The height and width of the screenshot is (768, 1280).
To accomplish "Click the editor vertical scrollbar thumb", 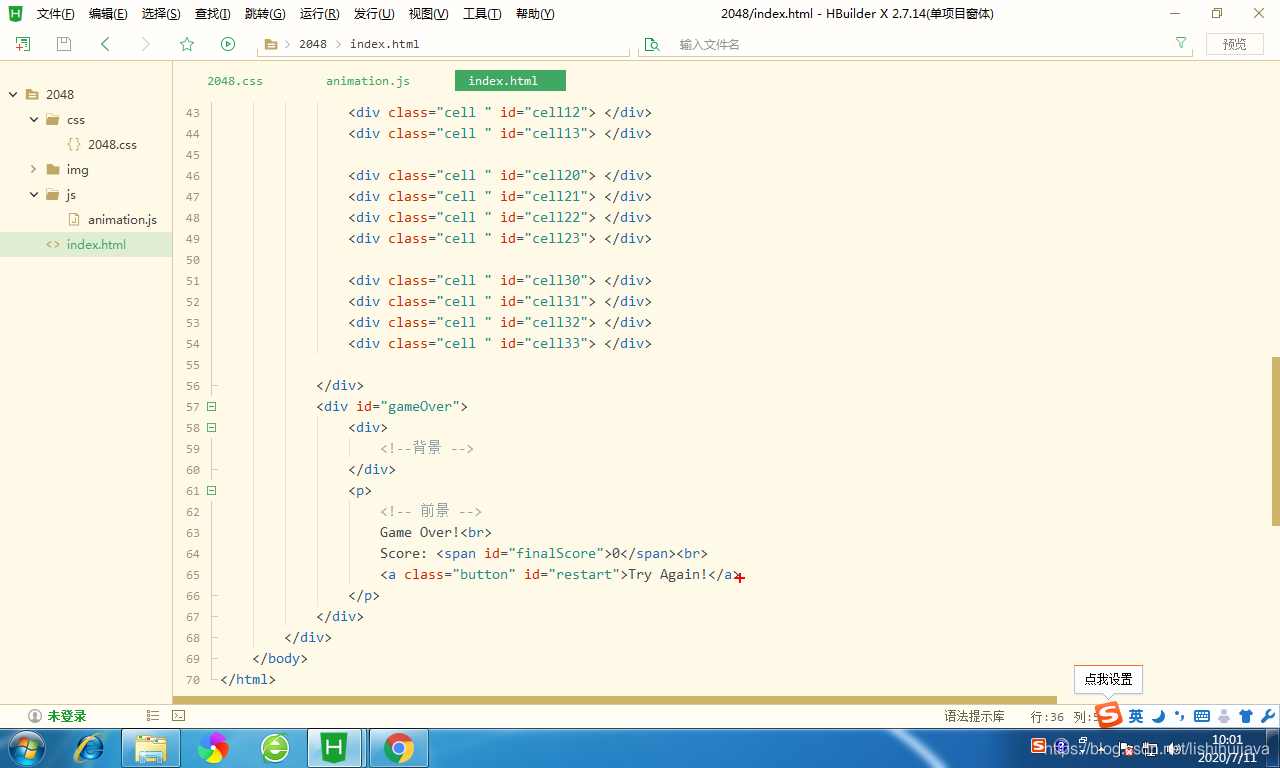I will click(1276, 441).
